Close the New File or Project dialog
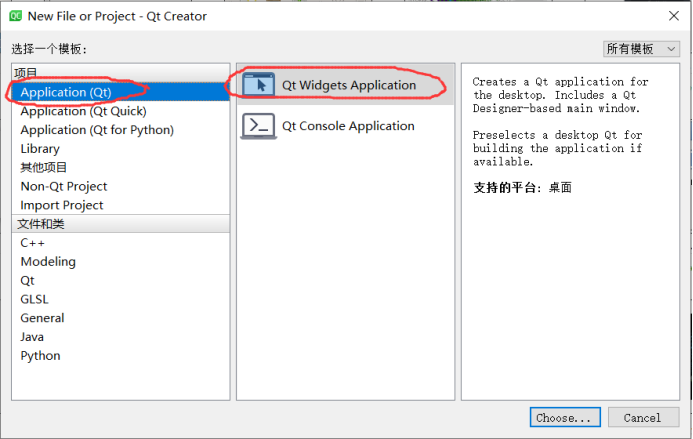This screenshot has height=439, width=693. click(674, 16)
